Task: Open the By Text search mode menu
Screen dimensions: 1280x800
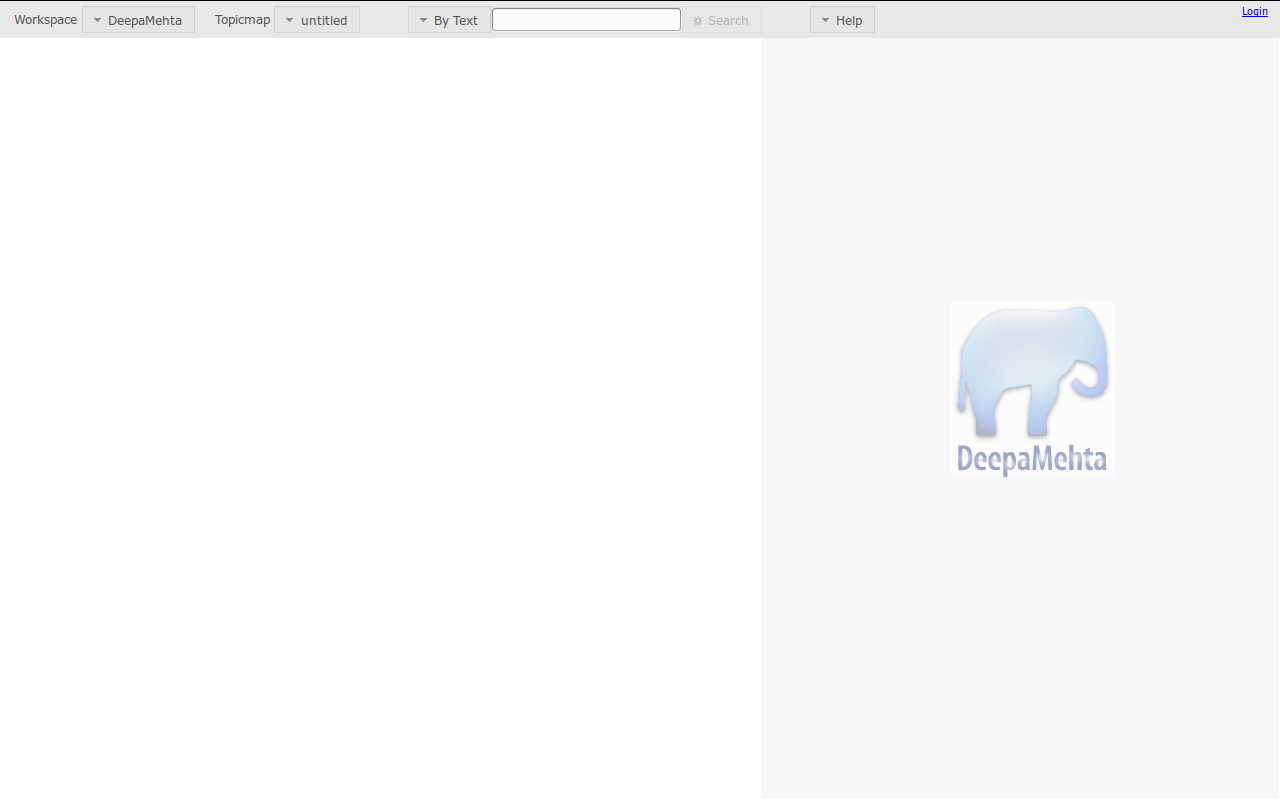Action: click(x=449, y=20)
